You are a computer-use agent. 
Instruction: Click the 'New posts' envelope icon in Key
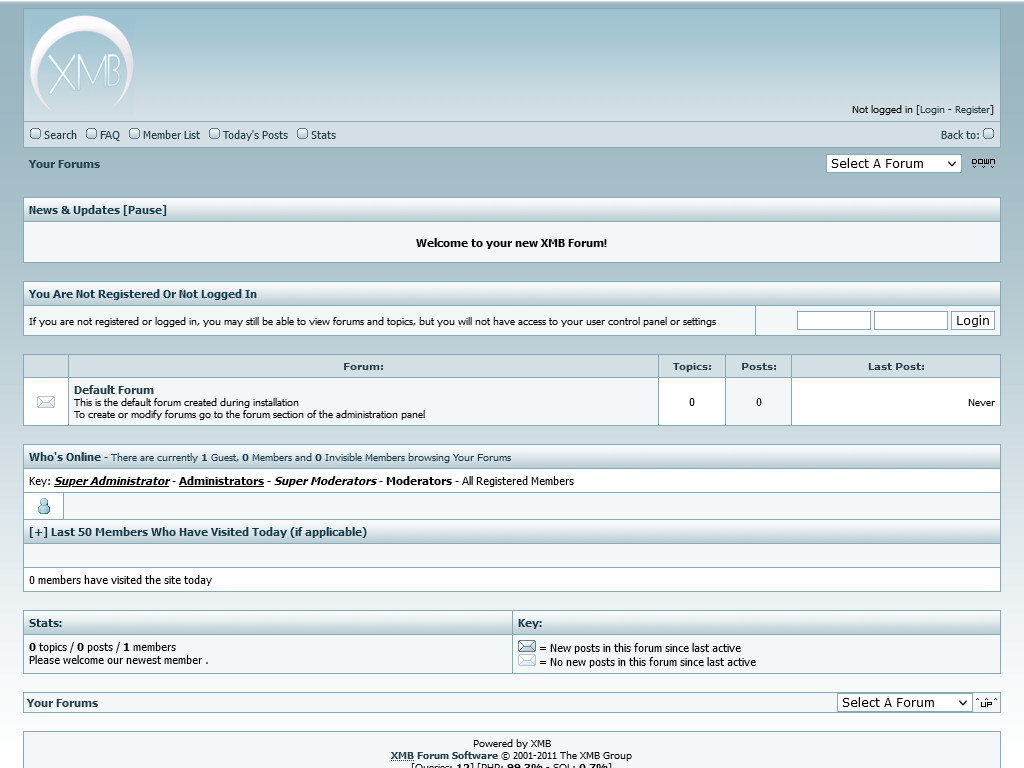pos(527,647)
